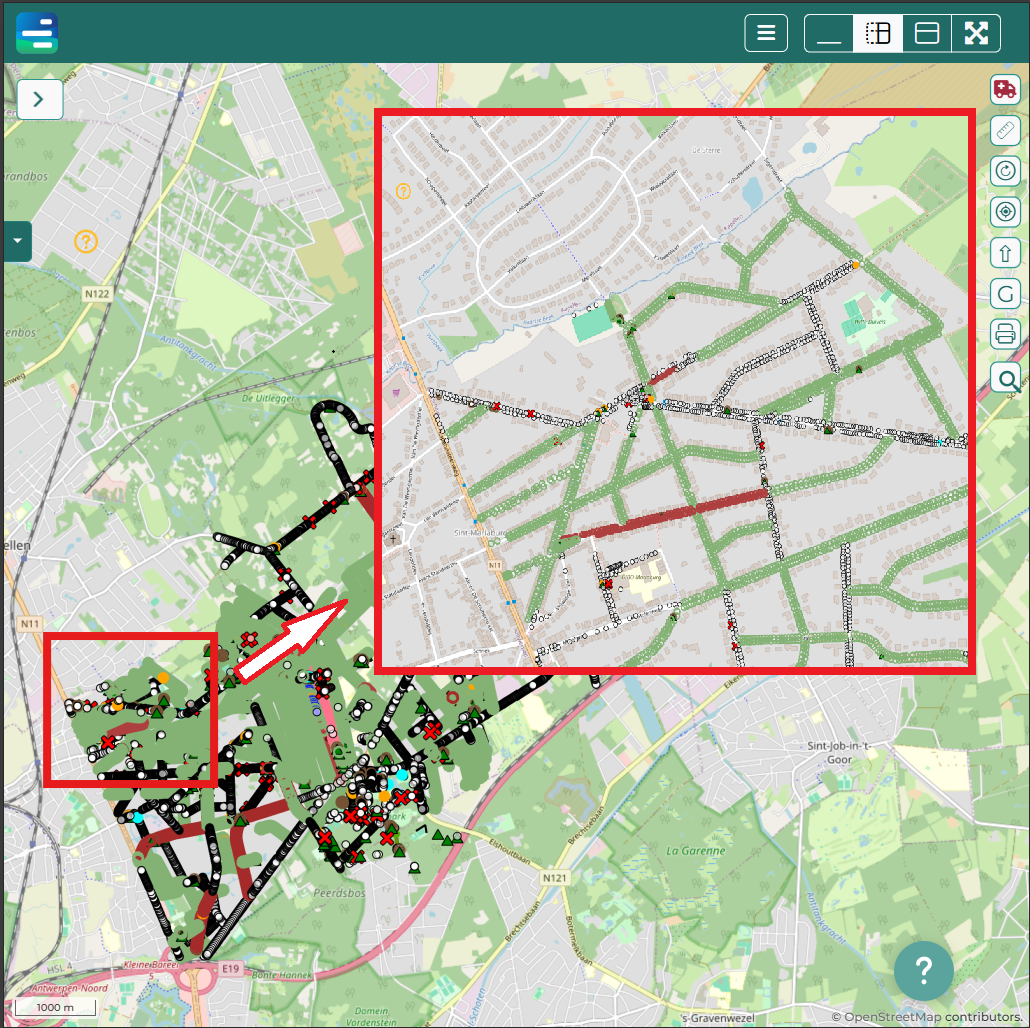The image size is (1030, 1028).
Task: Click the circular refresh map icon
Action: click(x=1005, y=171)
